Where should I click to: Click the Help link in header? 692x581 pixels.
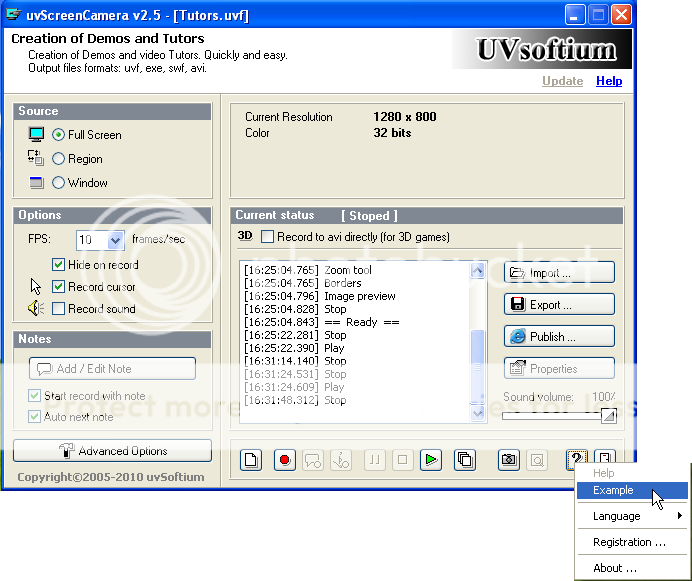609,81
